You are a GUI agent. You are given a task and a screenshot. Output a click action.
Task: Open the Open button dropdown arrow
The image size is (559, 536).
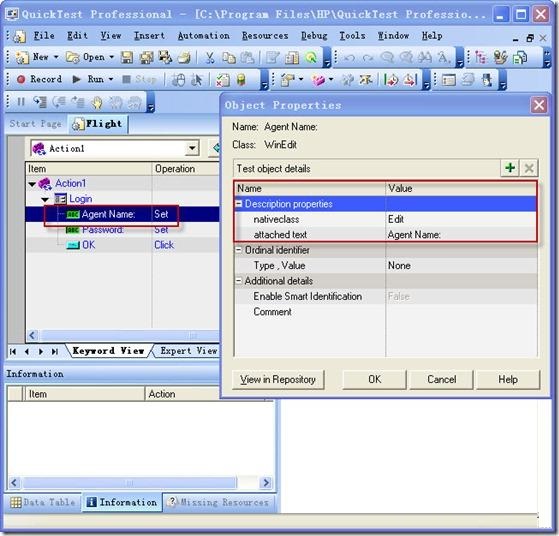point(112,57)
